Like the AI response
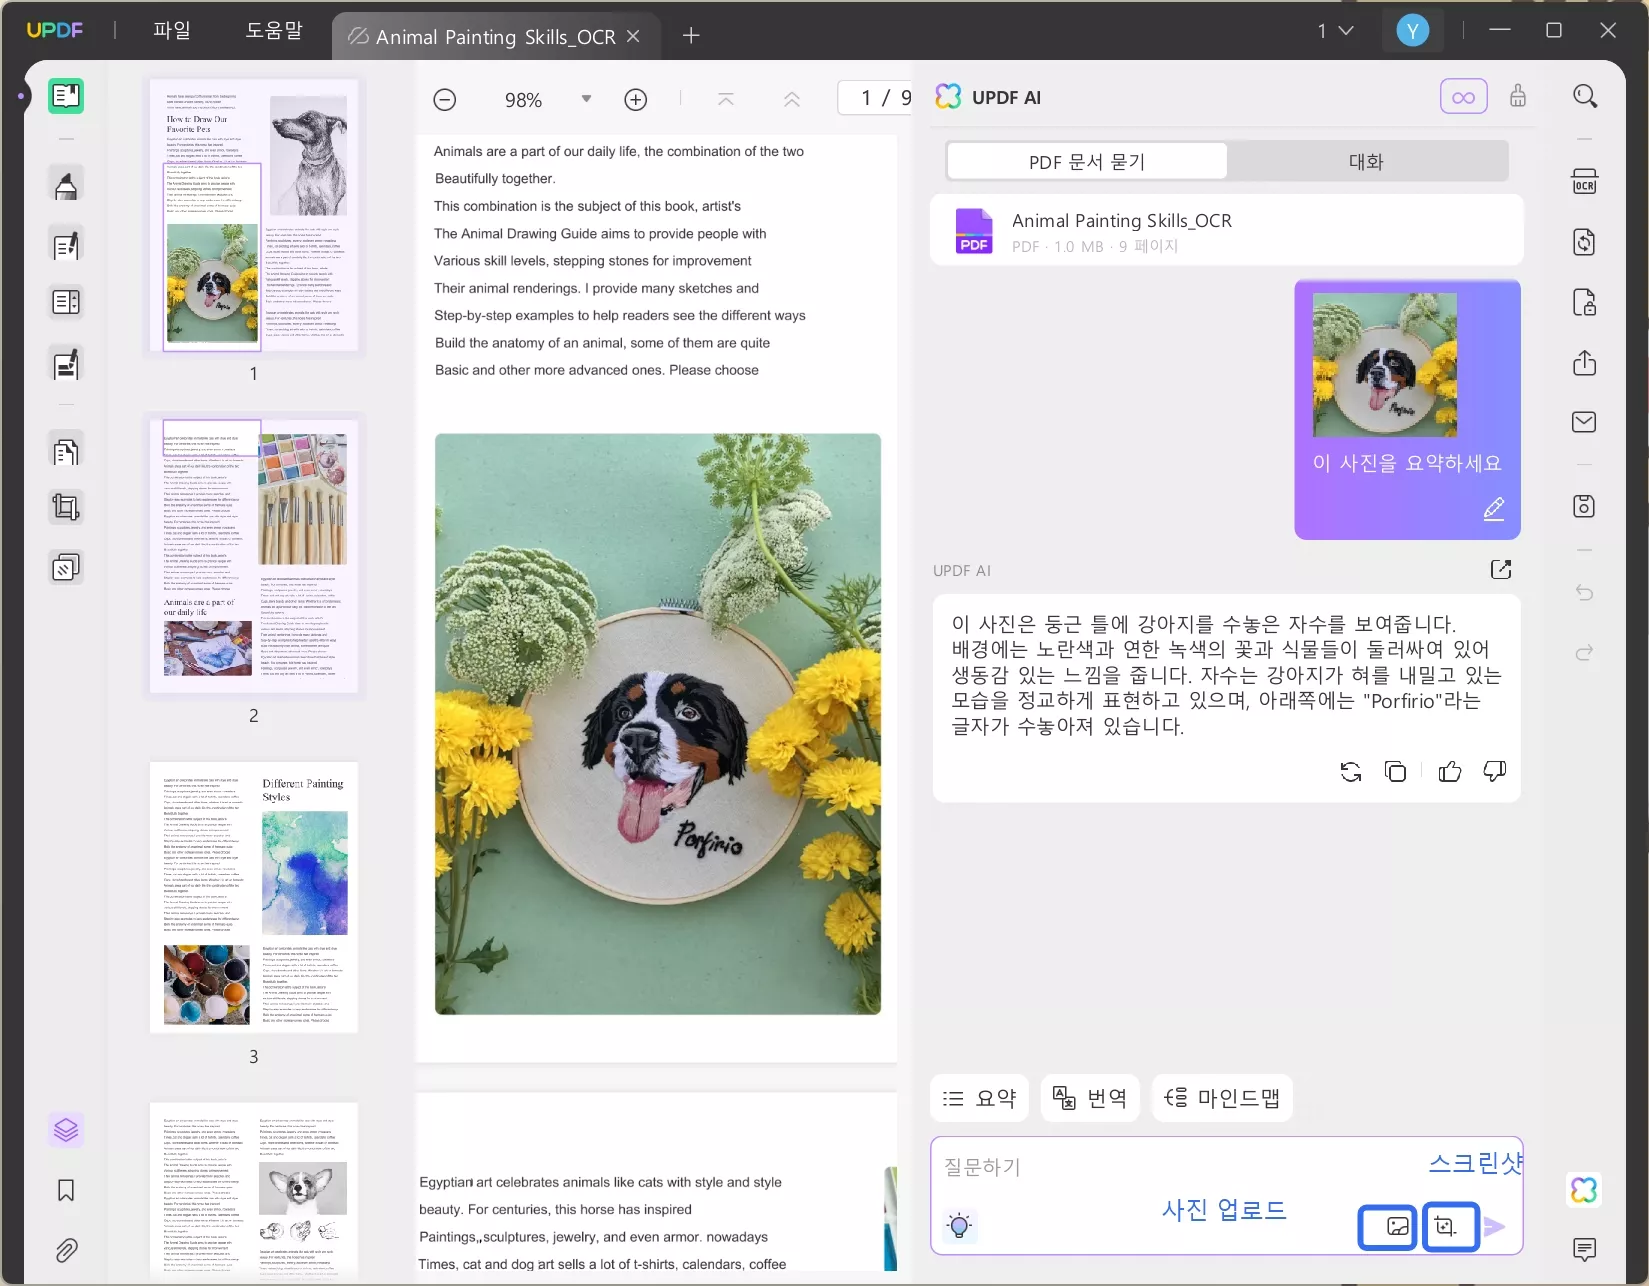 click(1450, 771)
